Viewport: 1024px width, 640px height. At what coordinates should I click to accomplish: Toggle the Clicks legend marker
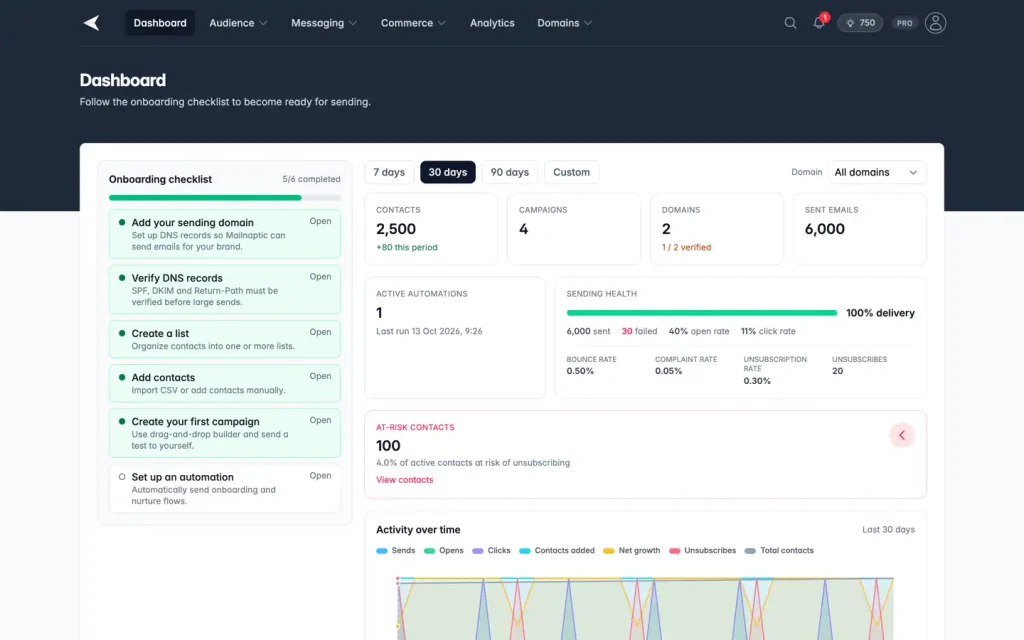[477, 551]
